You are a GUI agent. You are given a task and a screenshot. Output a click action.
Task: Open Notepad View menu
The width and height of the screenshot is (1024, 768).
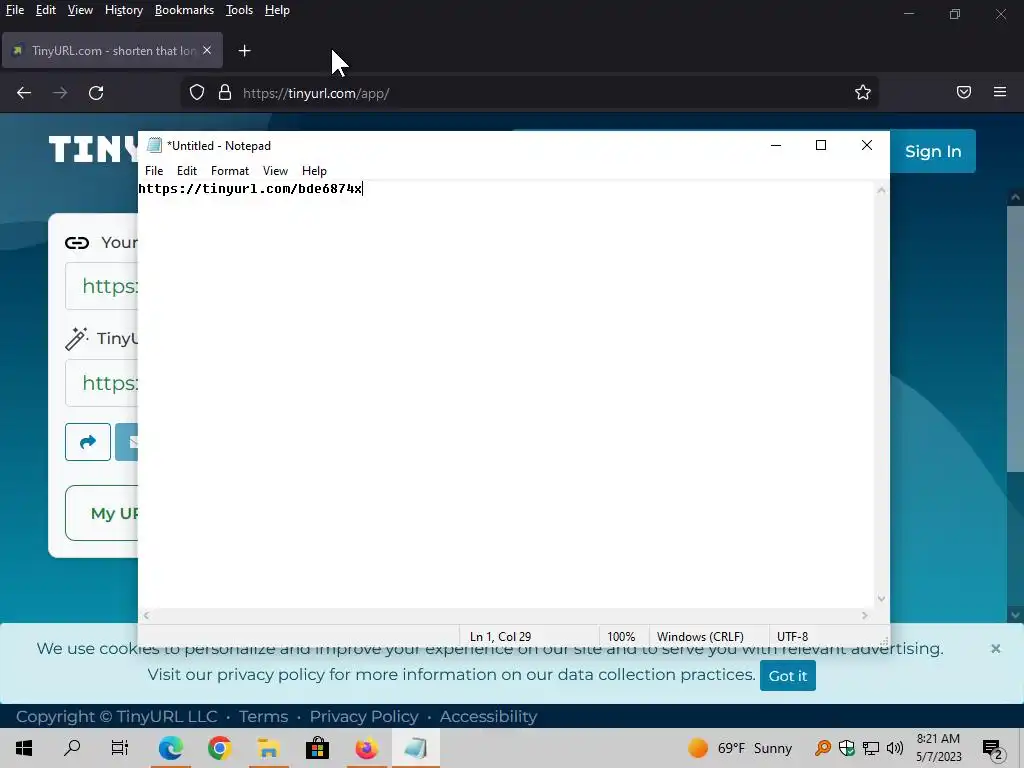275,170
